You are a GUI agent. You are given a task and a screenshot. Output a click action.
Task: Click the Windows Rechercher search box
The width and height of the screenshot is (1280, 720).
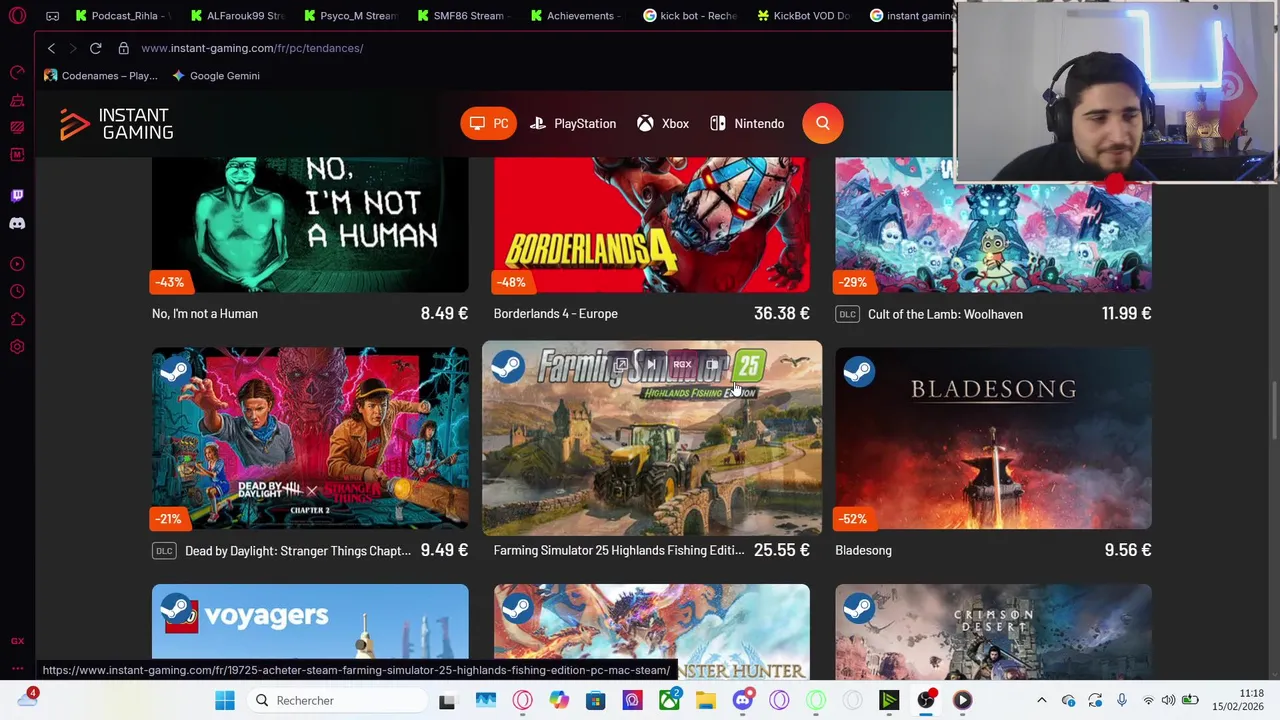point(338,700)
